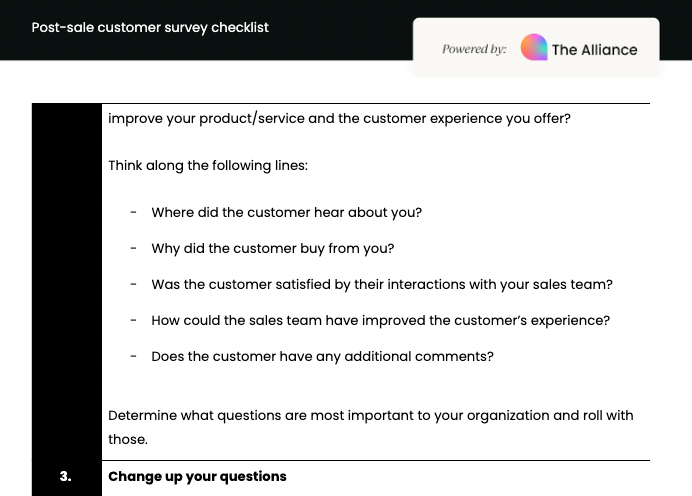Click the "improve your product/service" sentence
This screenshot has width=692, height=496.
pyautogui.click(x=339, y=118)
